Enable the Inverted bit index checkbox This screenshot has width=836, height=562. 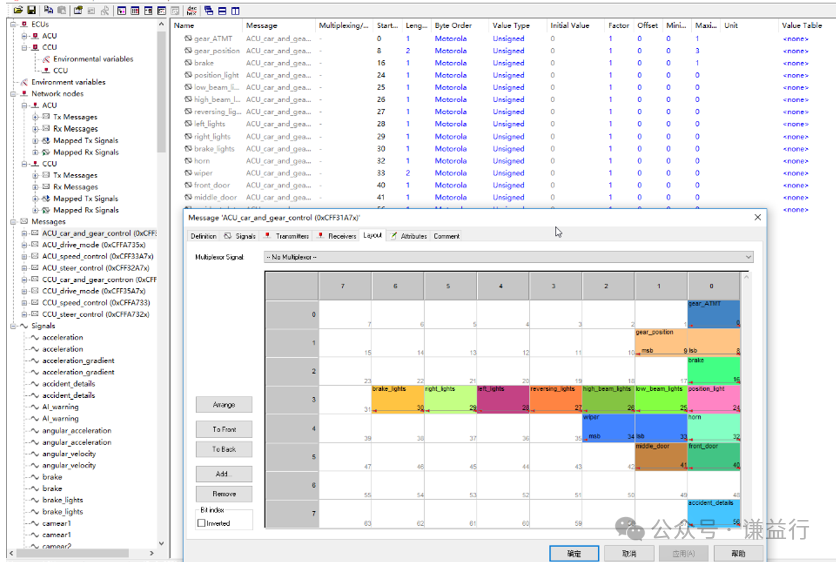[201, 523]
